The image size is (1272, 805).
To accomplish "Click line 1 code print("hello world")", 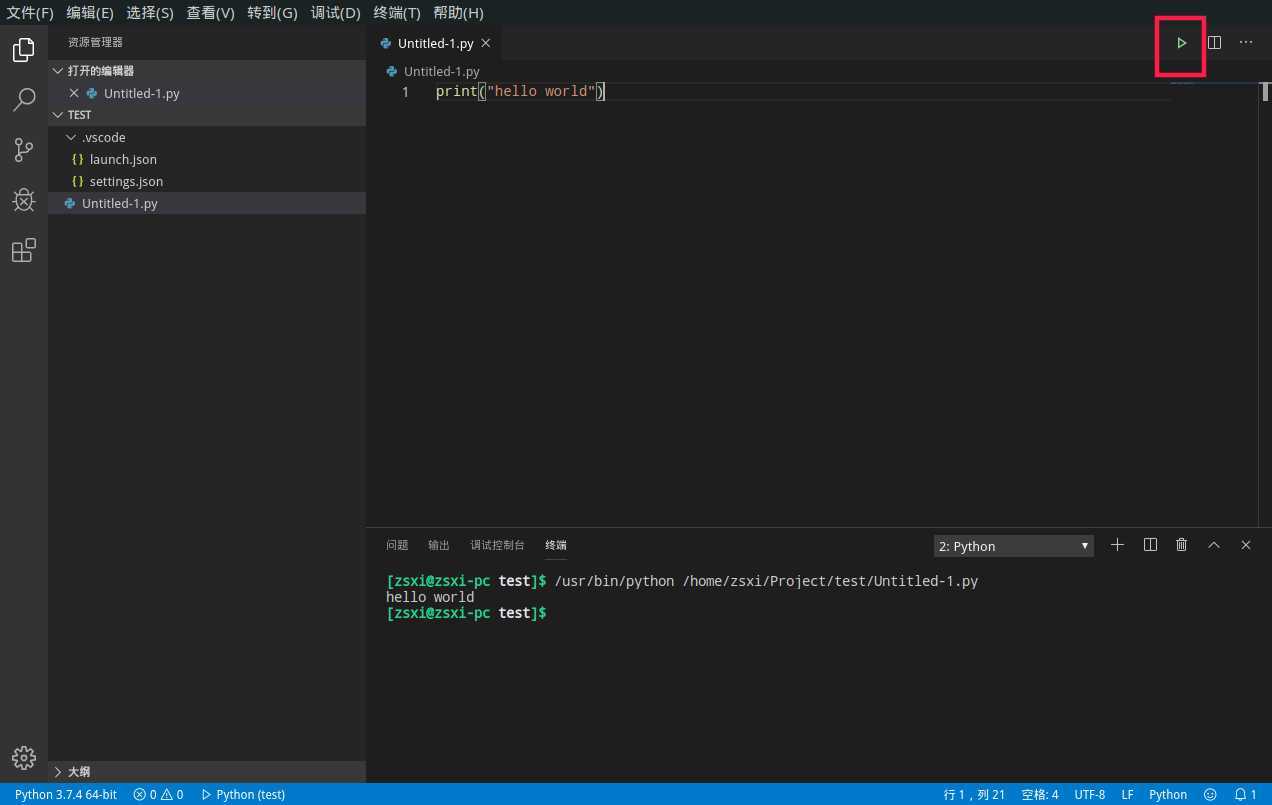I will tap(521, 92).
